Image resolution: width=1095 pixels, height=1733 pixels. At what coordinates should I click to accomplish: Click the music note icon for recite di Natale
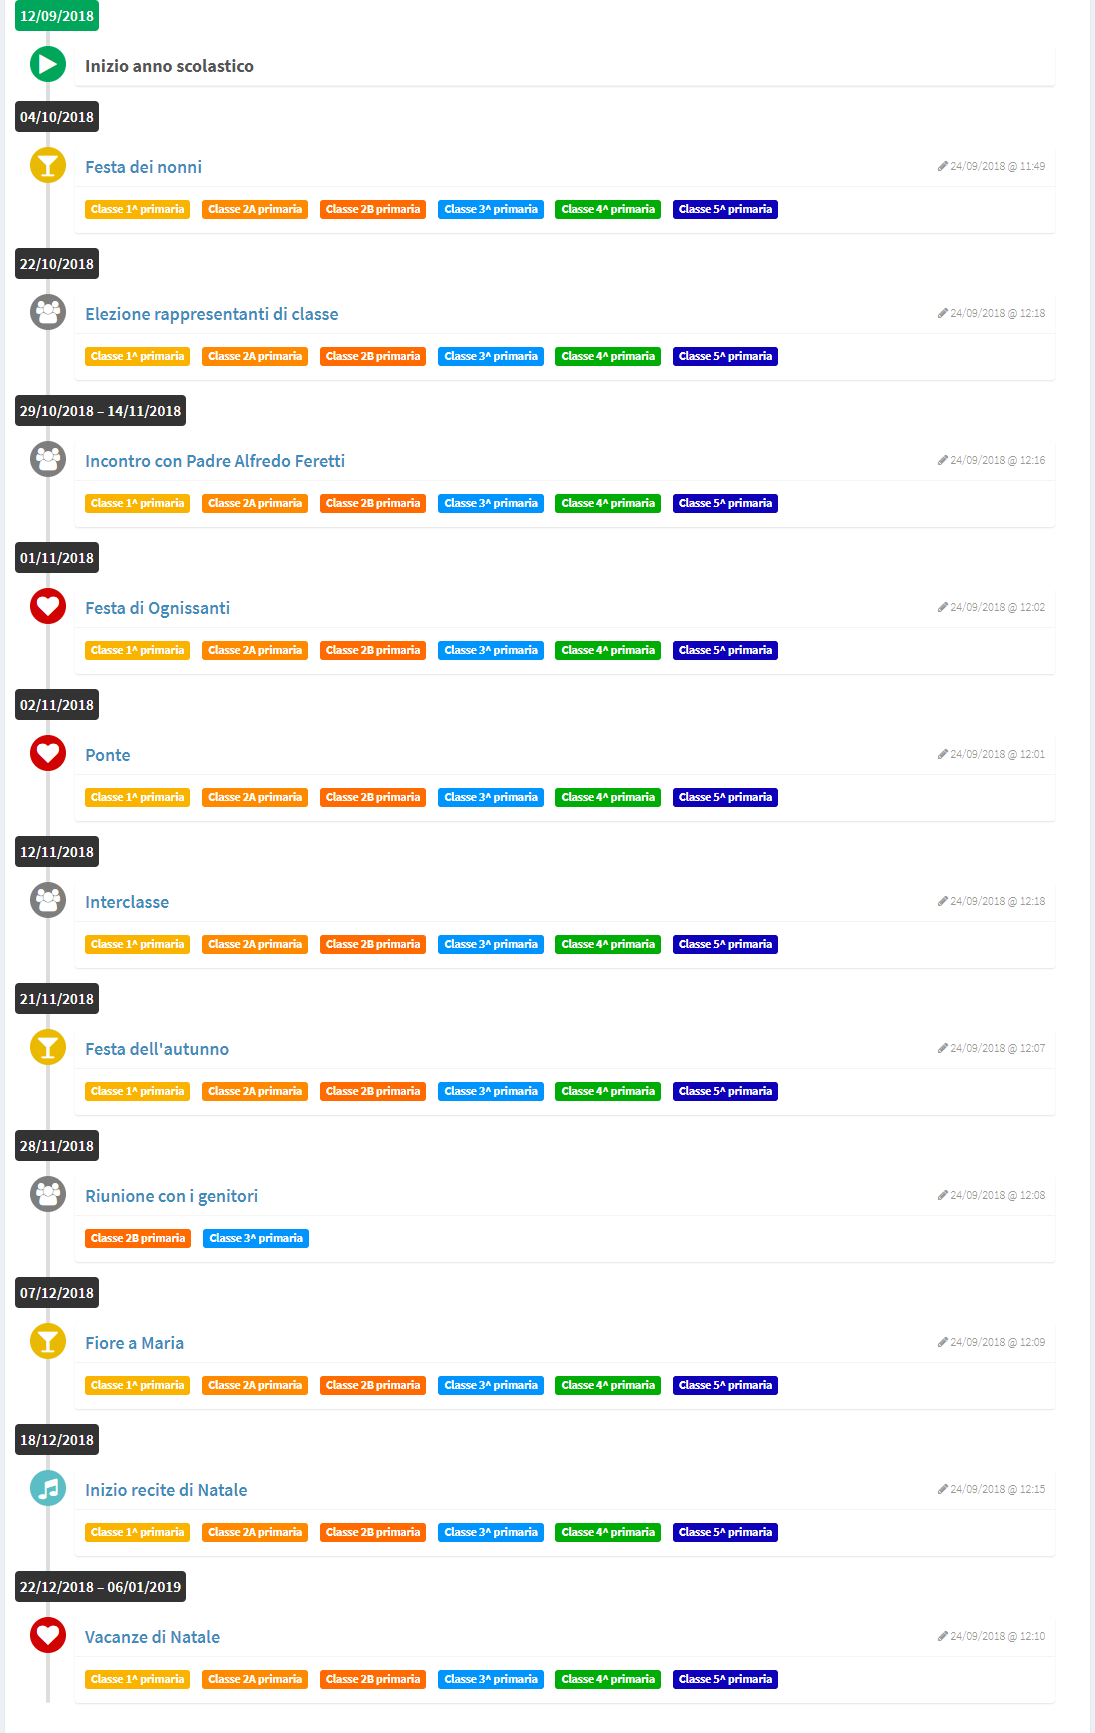pyautogui.click(x=48, y=1489)
